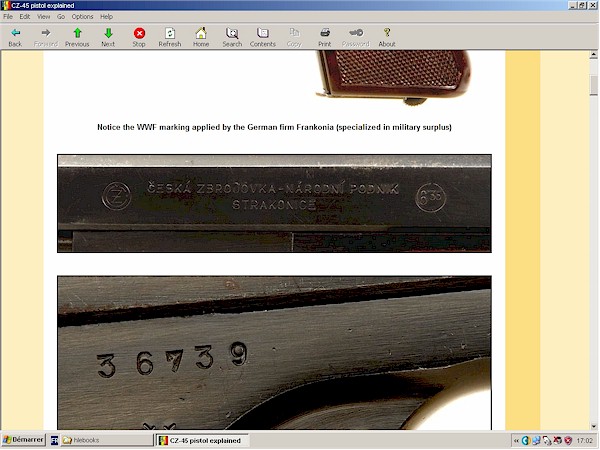
Task: Open the File menu
Action: coord(8,16)
